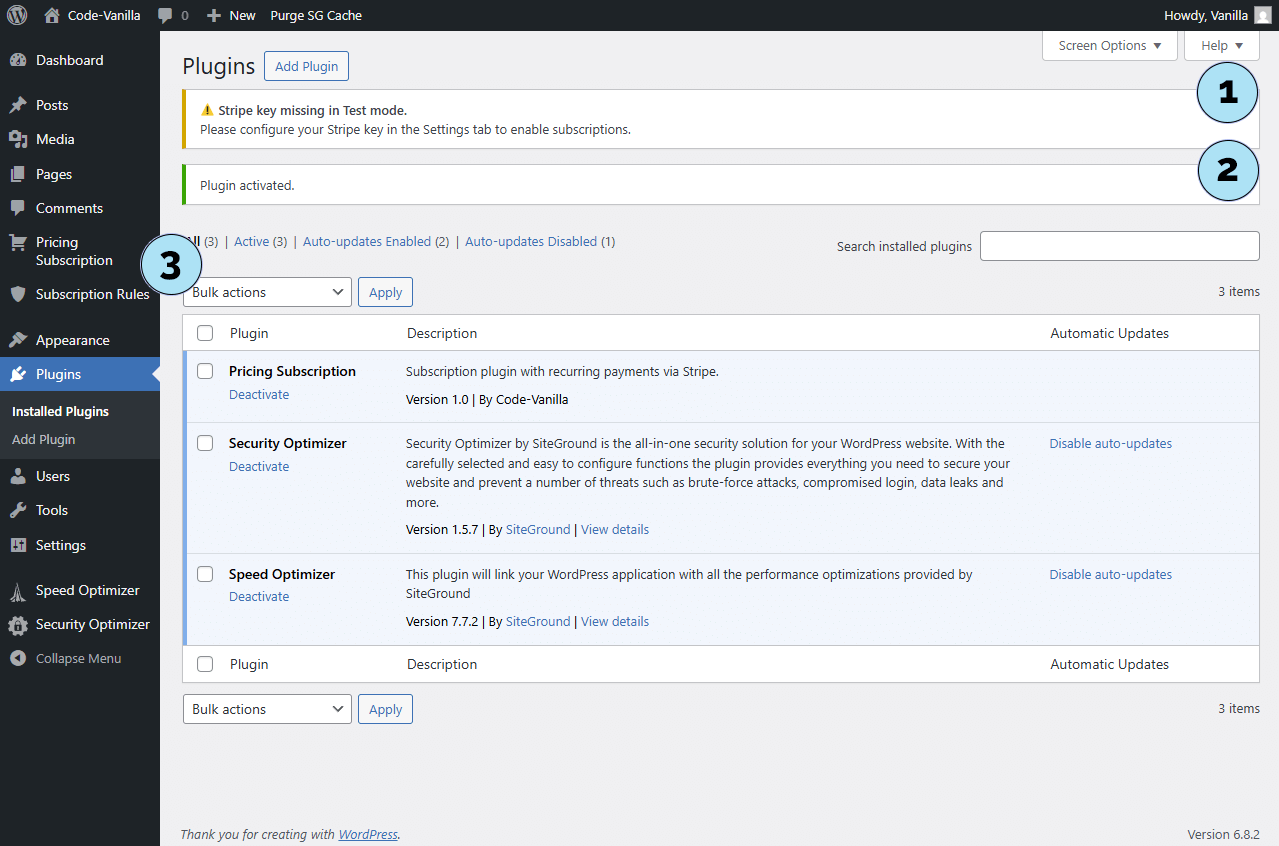Toggle the select-all checkbox in table header
Screen dimensions: 1279x846
point(205,333)
